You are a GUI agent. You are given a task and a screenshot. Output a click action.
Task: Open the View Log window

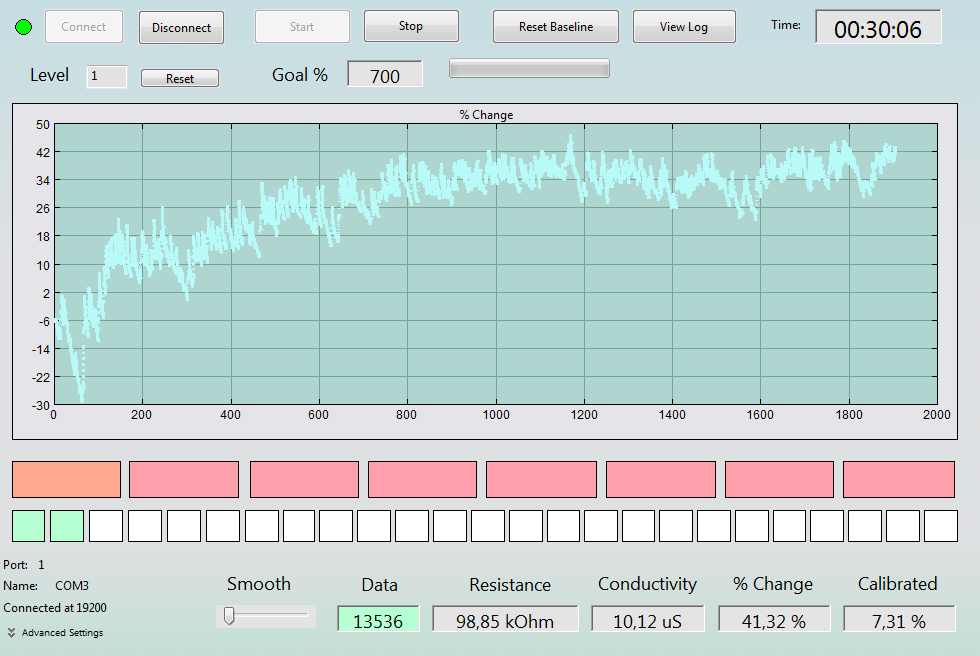(x=684, y=27)
